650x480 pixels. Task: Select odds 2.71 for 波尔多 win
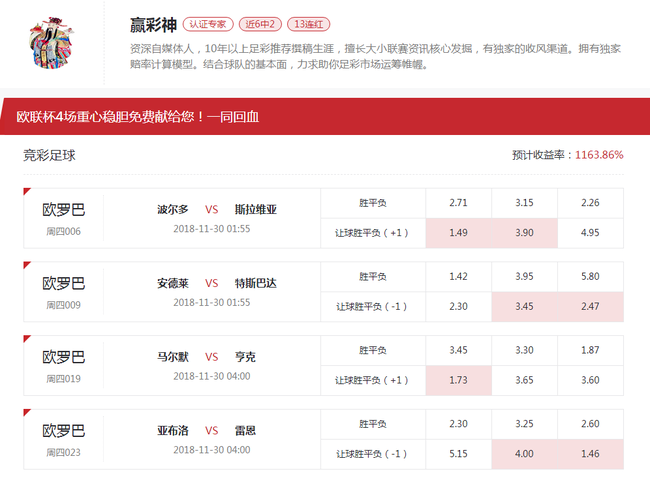(458, 203)
